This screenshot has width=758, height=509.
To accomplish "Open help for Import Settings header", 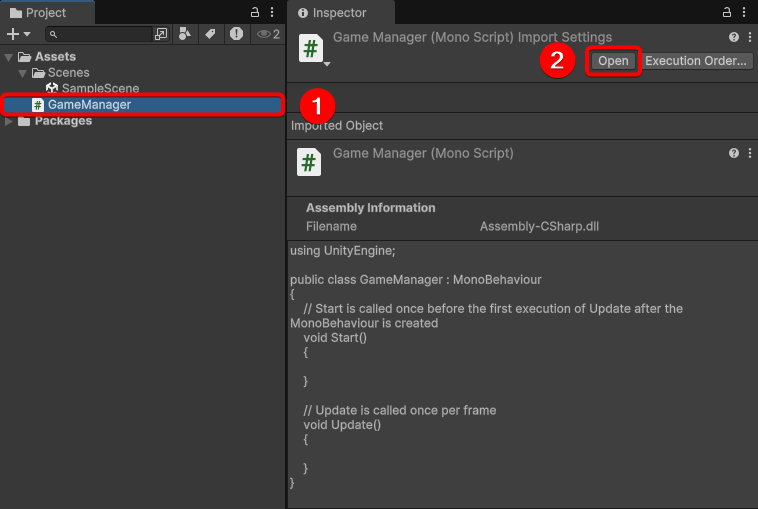I will click(x=734, y=37).
